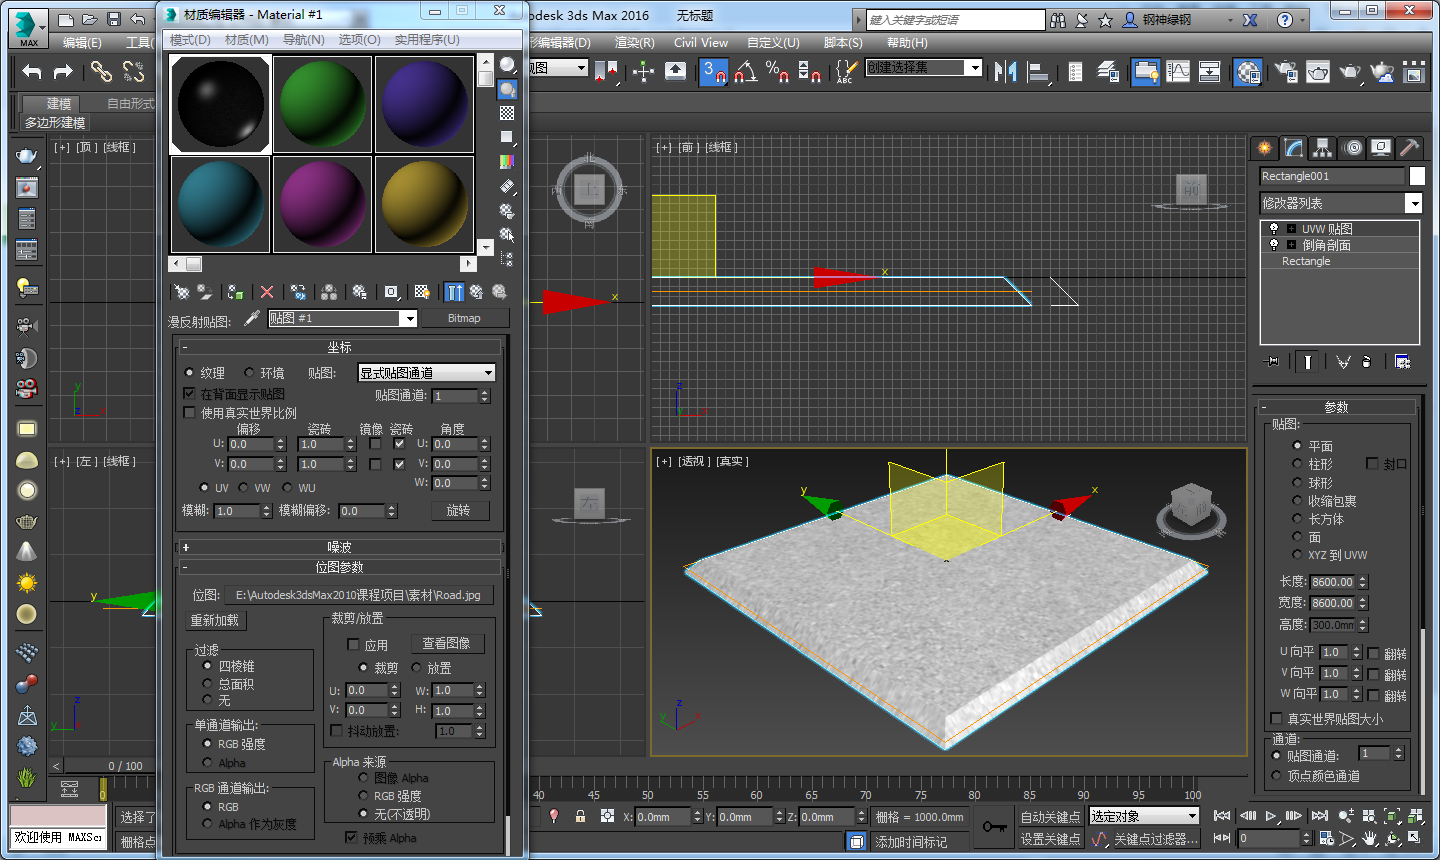
Task: Enable the 真实世界贴图大小 checkbox
Action: (x=1276, y=718)
